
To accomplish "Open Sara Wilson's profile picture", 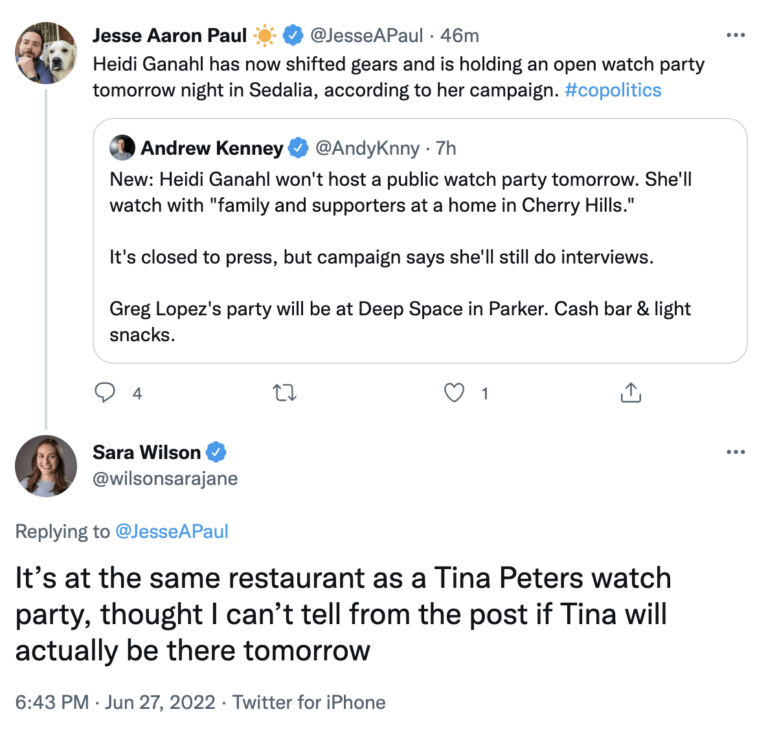I will coord(46,466).
